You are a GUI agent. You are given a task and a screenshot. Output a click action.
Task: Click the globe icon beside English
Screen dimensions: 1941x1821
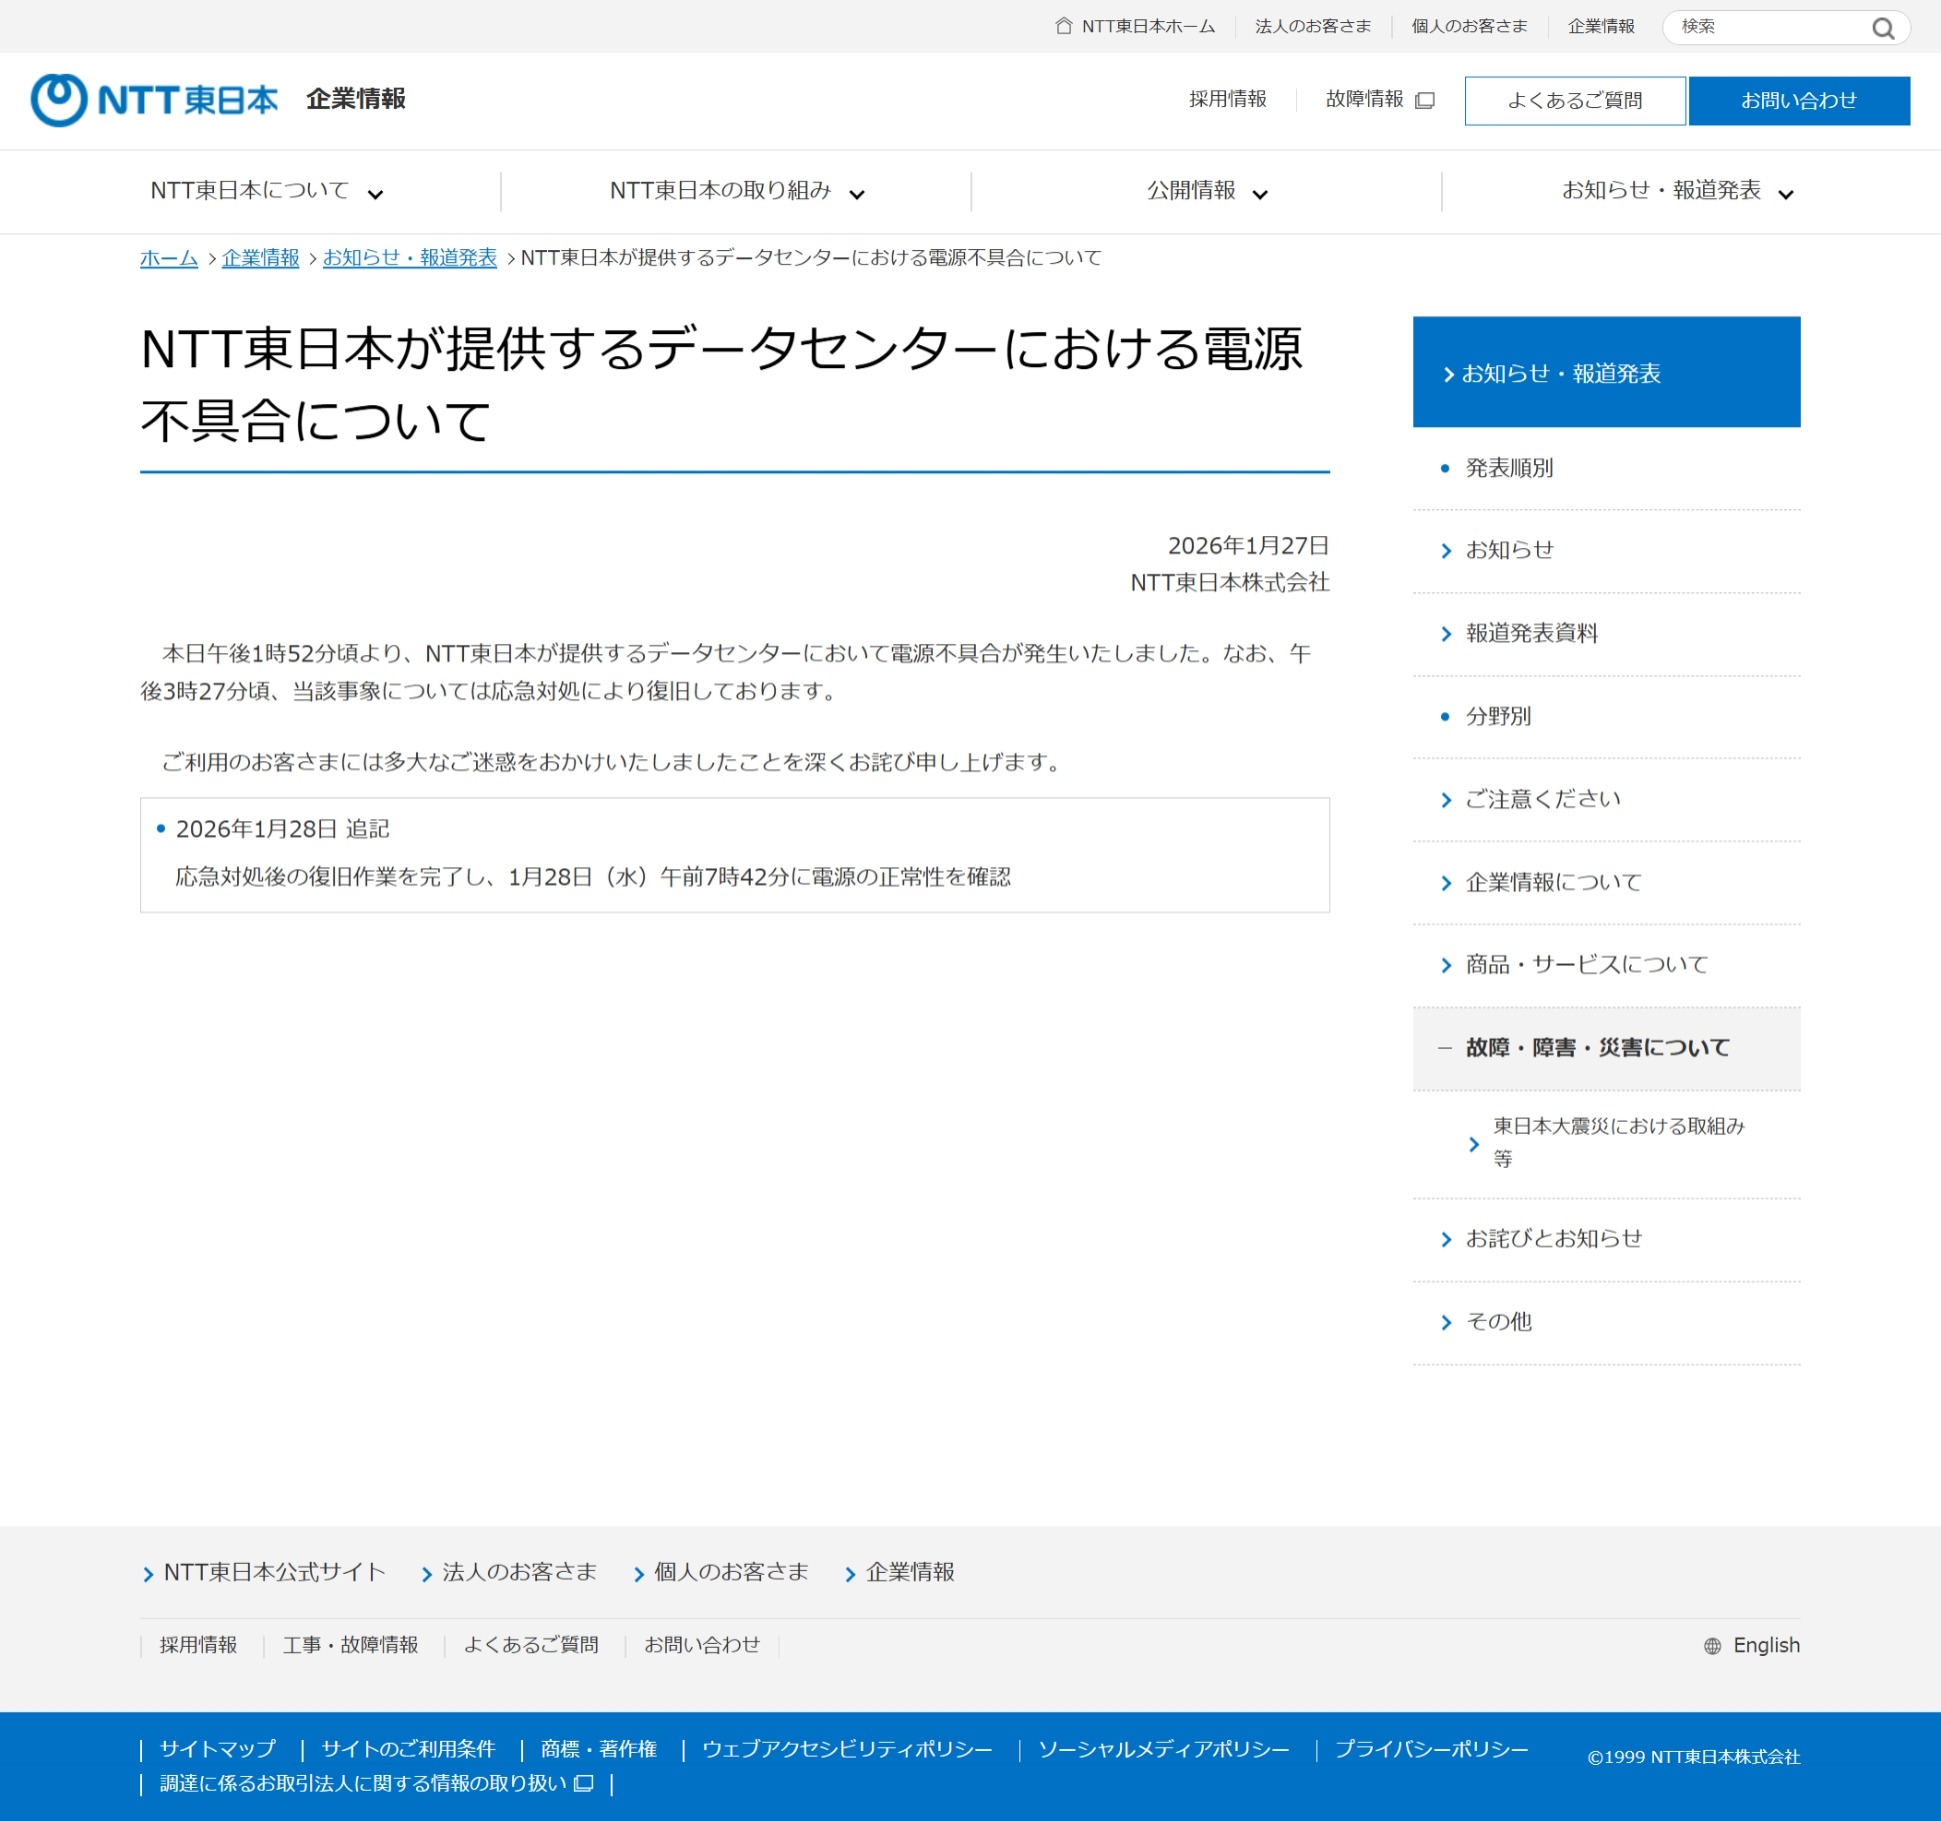1712,1646
